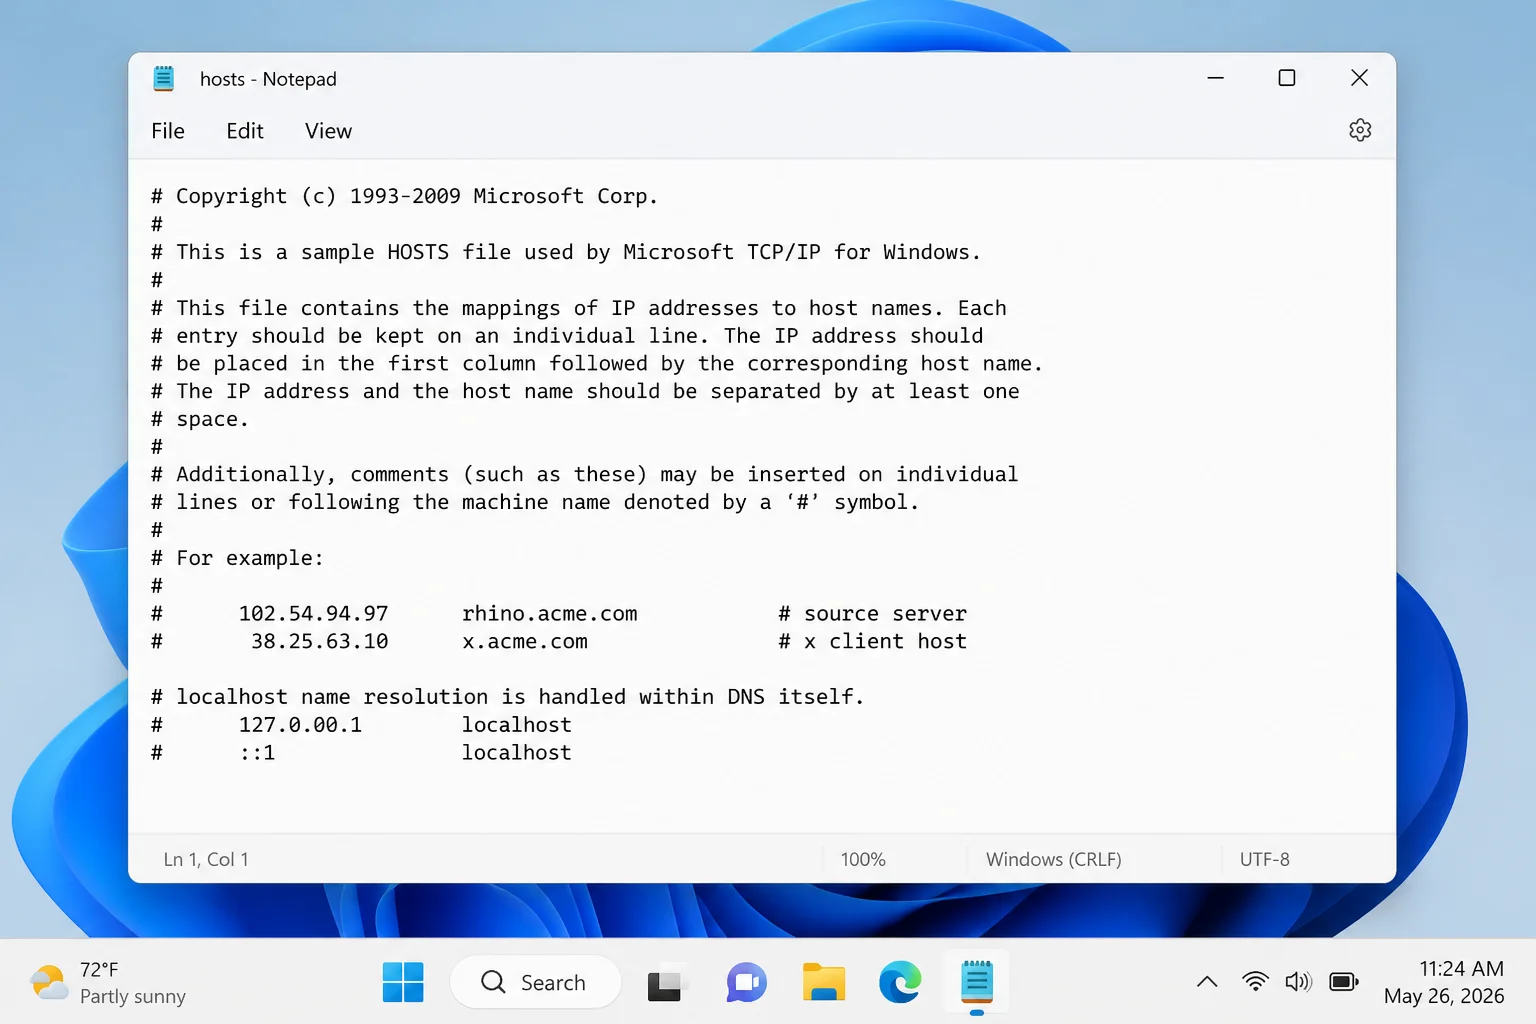Viewport: 1536px width, 1024px height.
Task: Open Task View from taskbar
Action: 668,982
